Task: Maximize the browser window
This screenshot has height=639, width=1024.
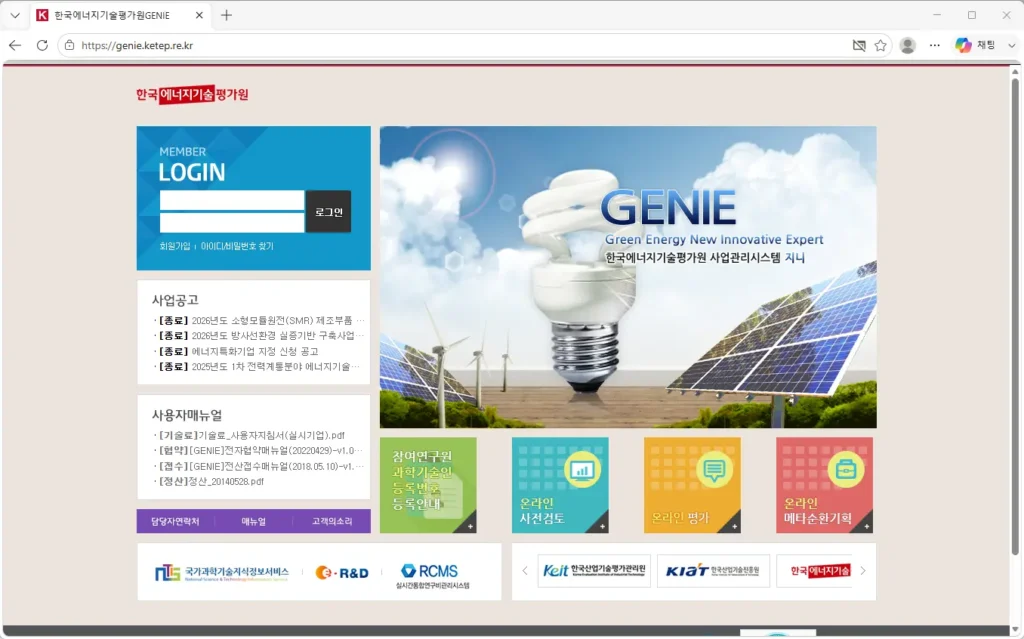Action: (x=972, y=15)
